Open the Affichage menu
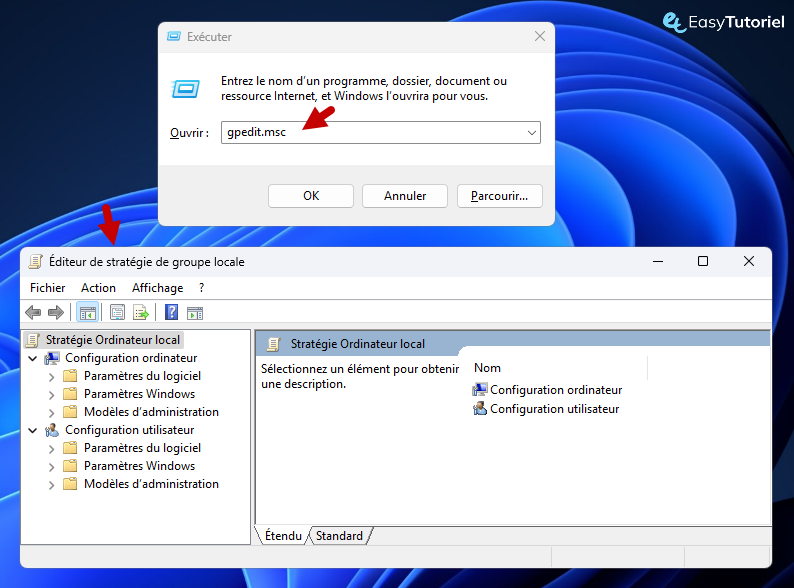 (157, 288)
